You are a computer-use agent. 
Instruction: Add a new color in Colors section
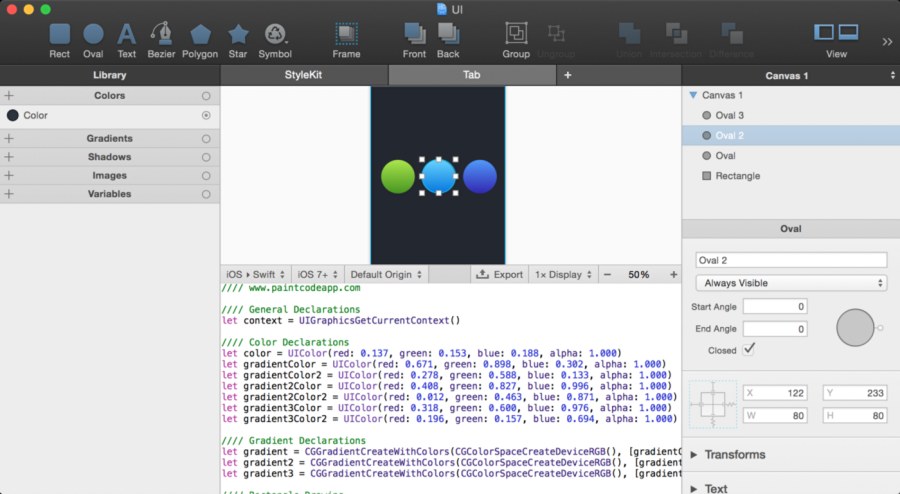pos(9,96)
